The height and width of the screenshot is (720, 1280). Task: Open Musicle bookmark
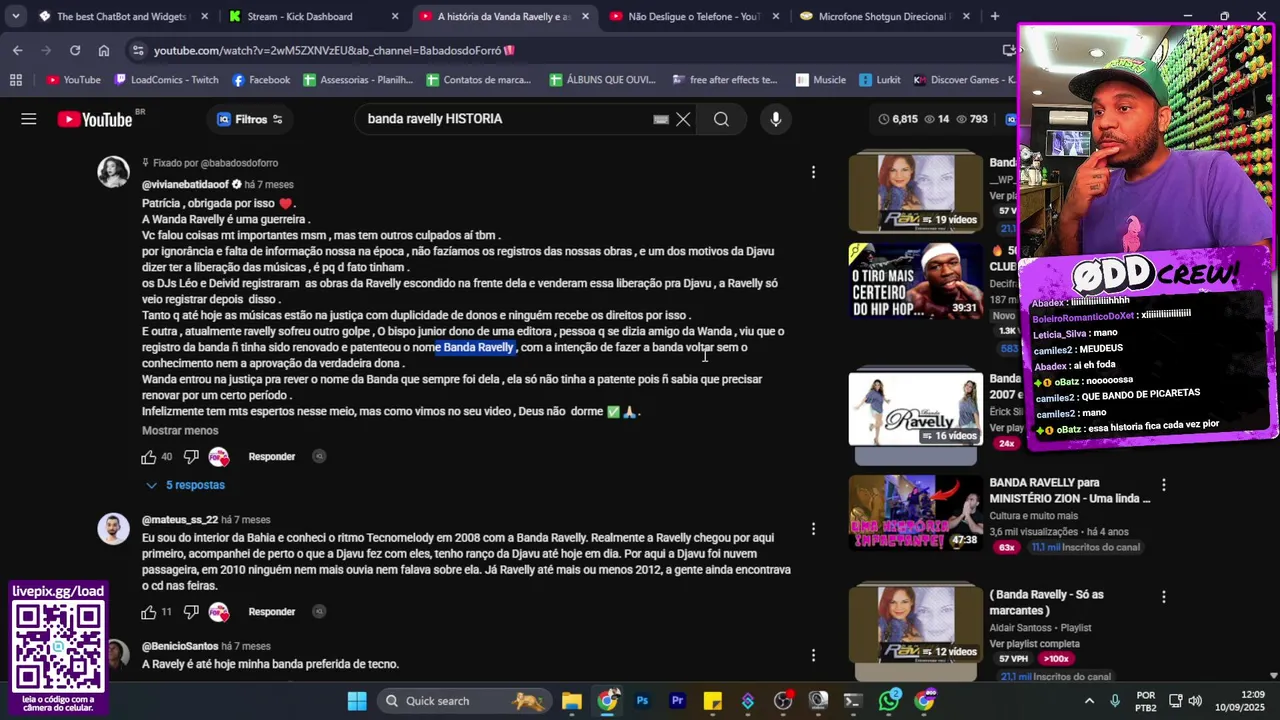[x=821, y=80]
